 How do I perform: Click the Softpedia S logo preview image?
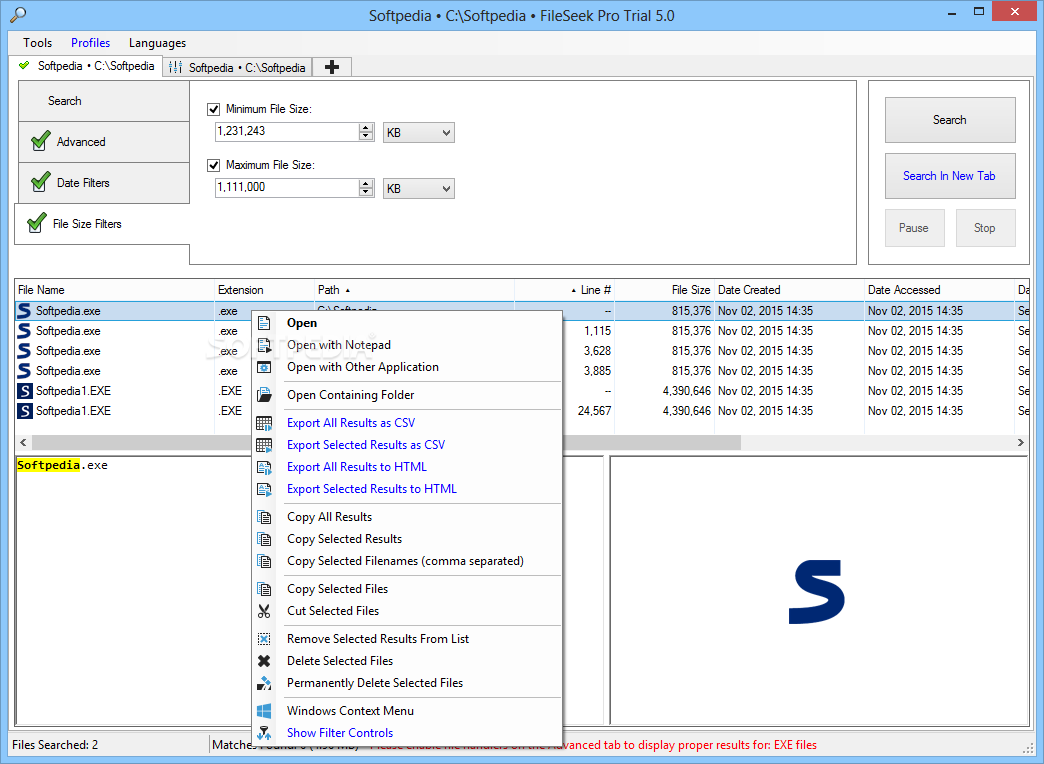(x=816, y=591)
